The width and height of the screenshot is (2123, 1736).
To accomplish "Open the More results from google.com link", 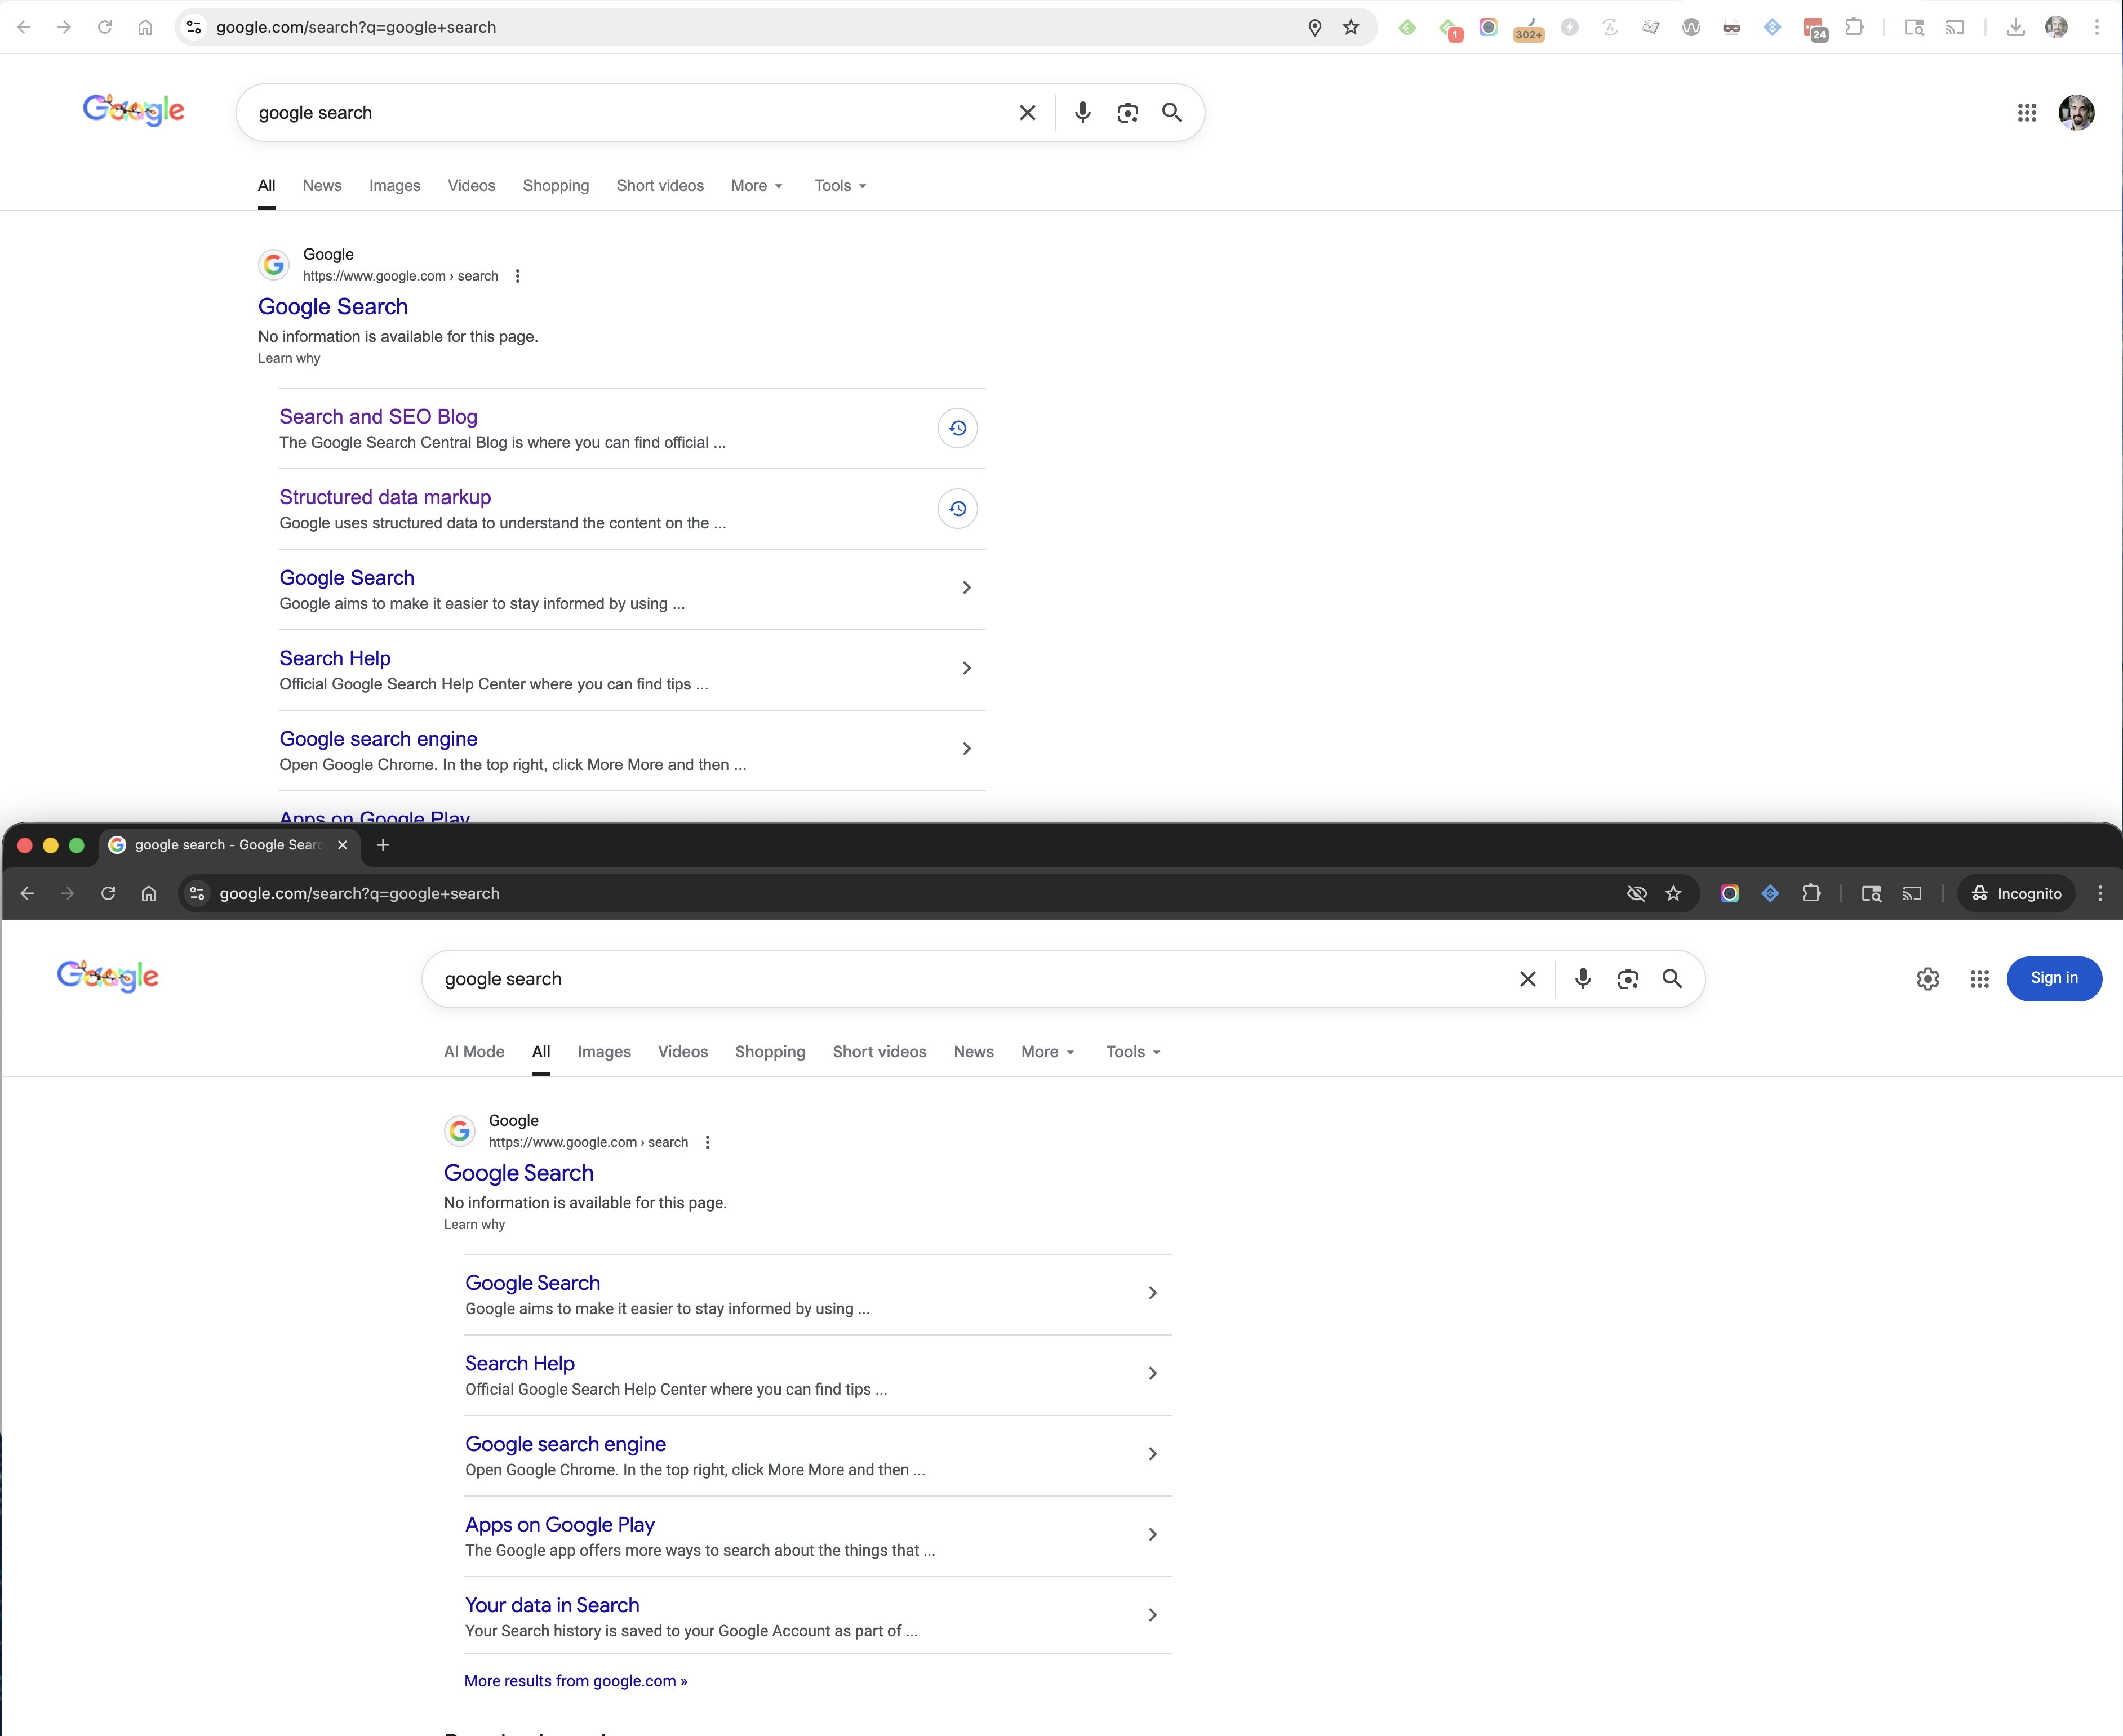I will (x=576, y=1681).
